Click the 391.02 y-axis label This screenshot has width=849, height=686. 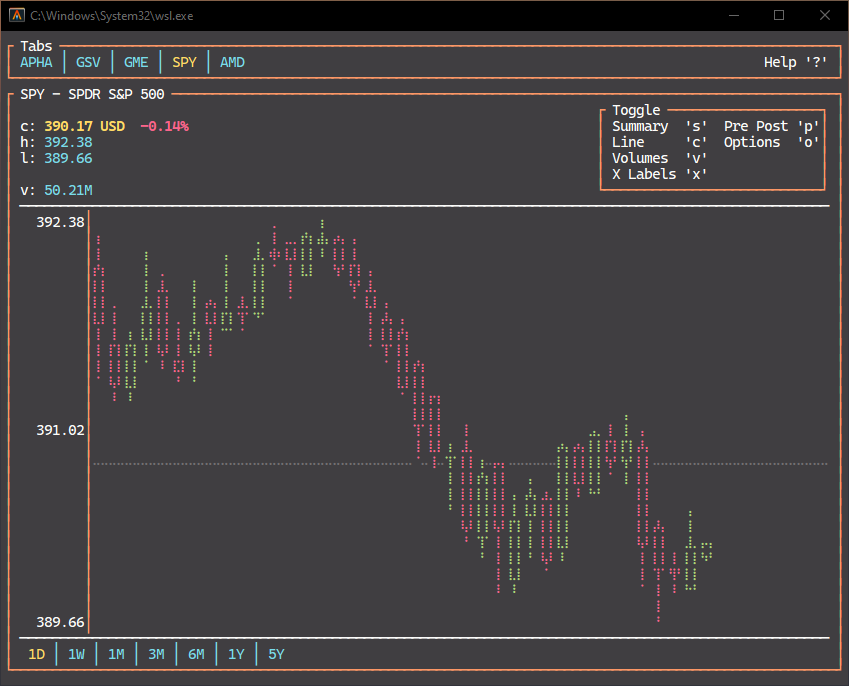tap(60, 430)
